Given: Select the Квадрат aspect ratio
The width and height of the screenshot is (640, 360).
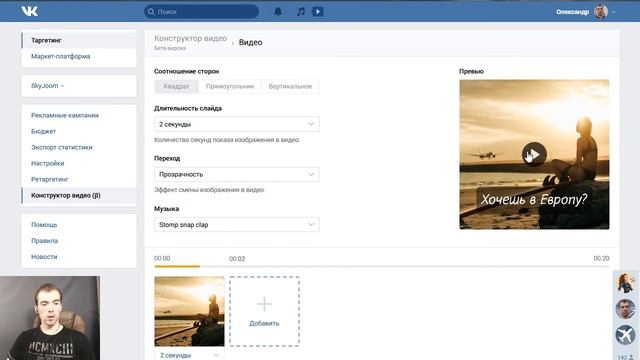Looking at the screenshot, I should tap(177, 86).
